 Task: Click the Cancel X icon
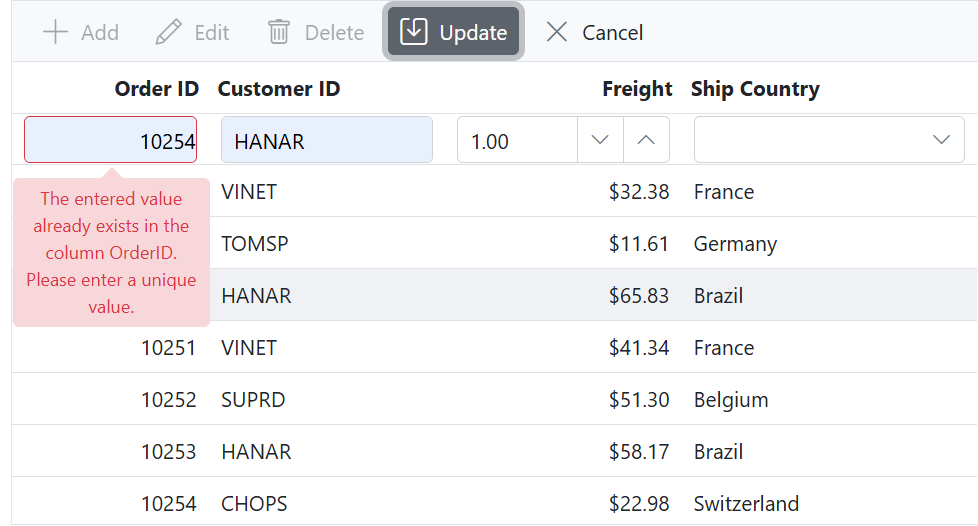(x=557, y=32)
